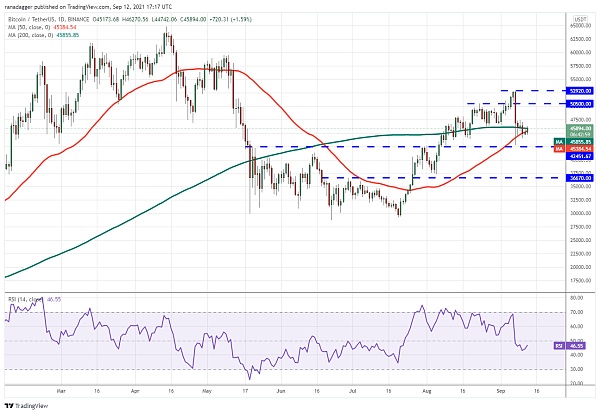The height and width of the screenshot is (414, 600).
Task: Click the May date on time axis
Action: pos(207,391)
